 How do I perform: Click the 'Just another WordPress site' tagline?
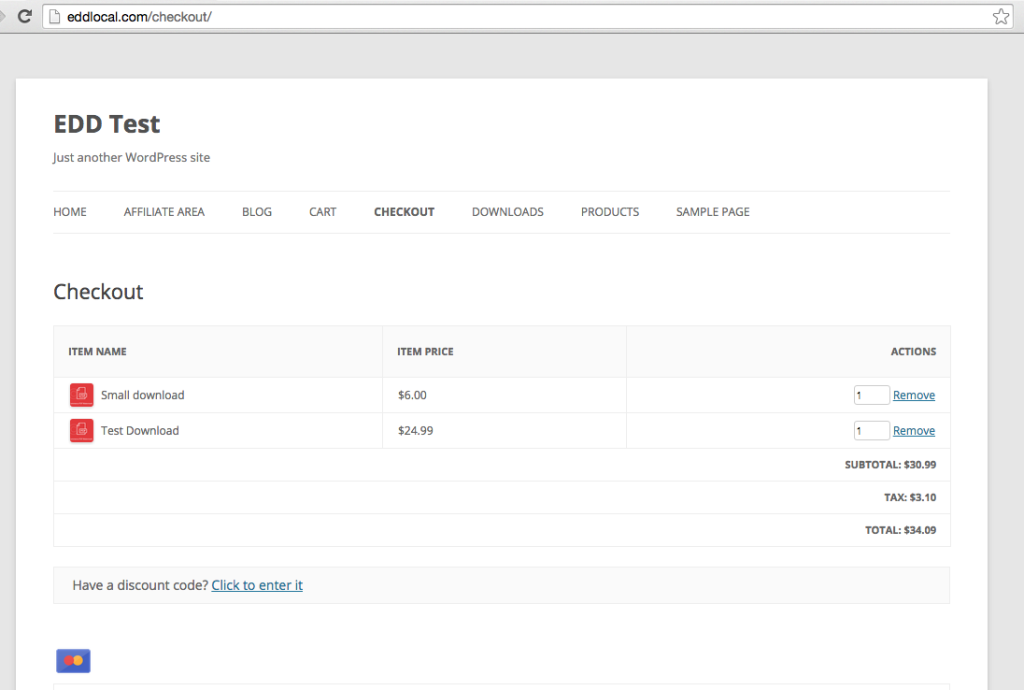131,157
